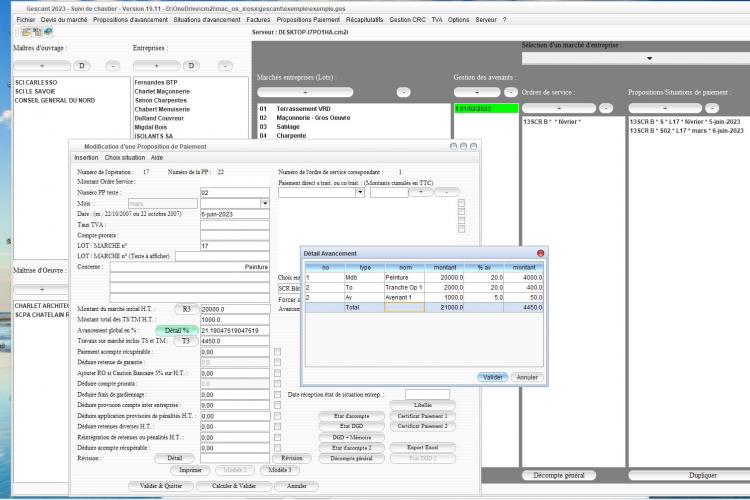Click the Date field showing 6-juin-2023

pyautogui.click(x=234, y=214)
